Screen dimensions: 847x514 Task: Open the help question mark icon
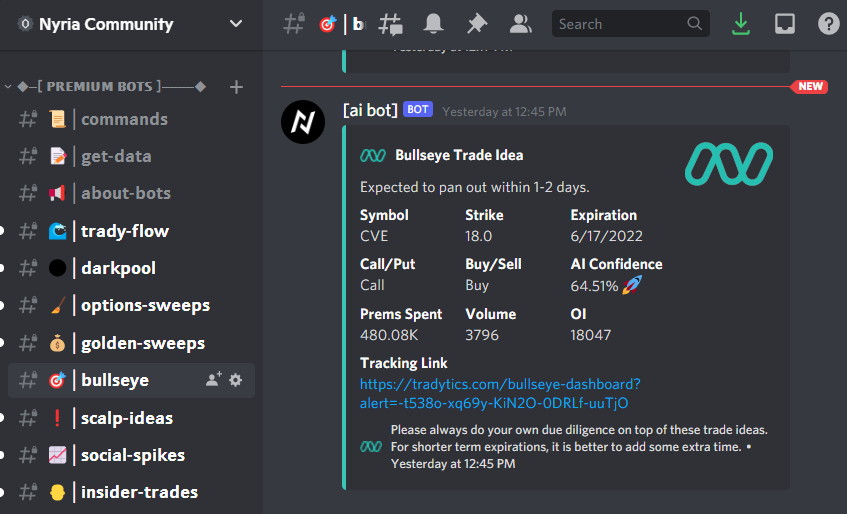[x=828, y=24]
